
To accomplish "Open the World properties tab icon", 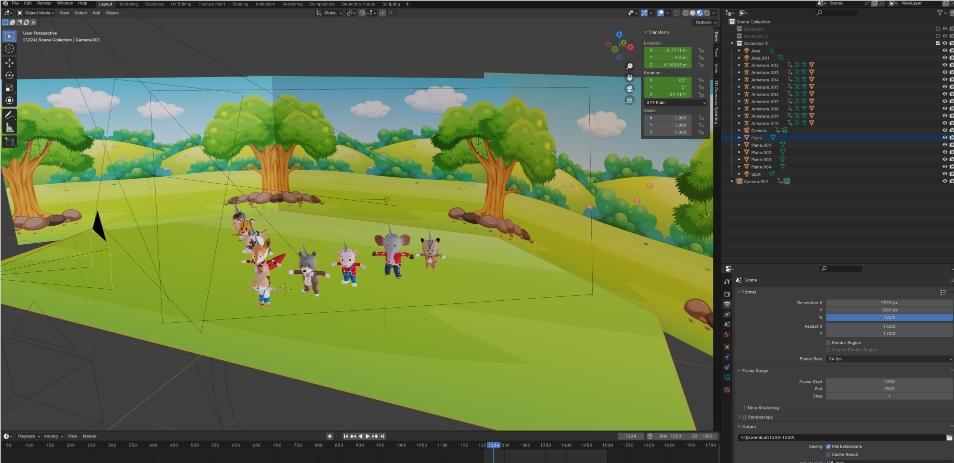I will coord(727,335).
